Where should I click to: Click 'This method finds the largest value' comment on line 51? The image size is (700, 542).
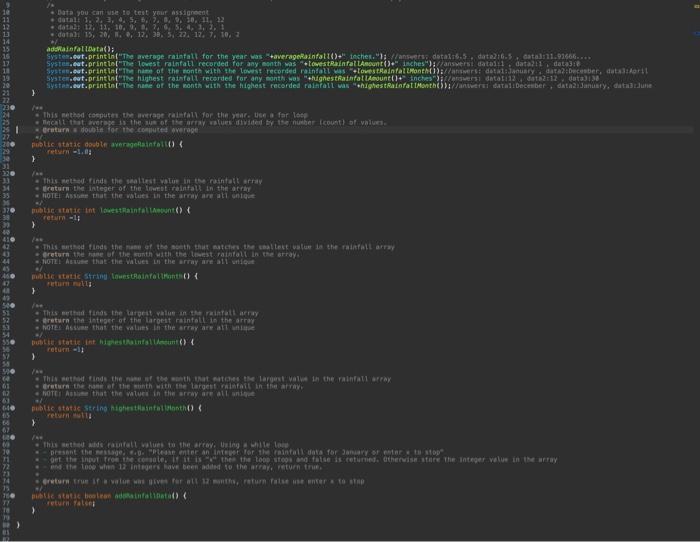(147, 313)
